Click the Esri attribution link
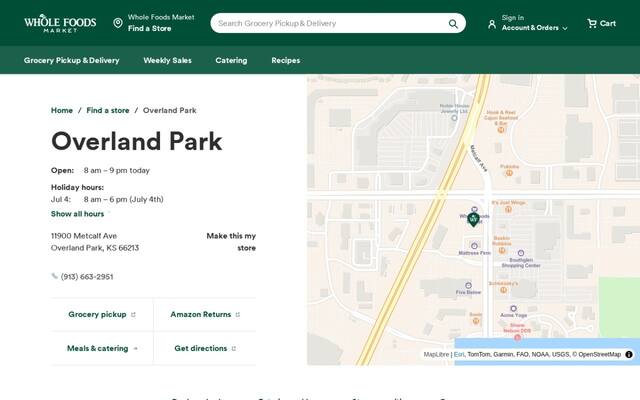 point(459,354)
